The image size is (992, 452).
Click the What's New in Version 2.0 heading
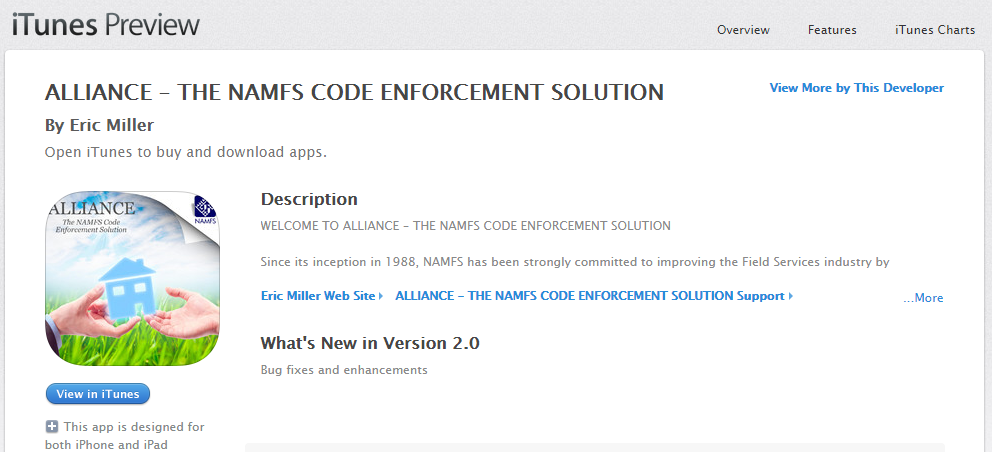pos(370,343)
